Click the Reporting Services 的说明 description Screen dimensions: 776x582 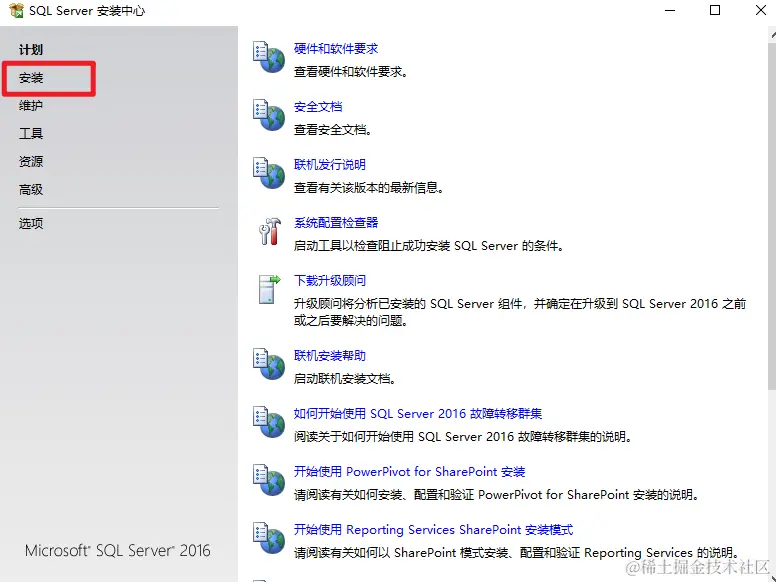pos(517,552)
